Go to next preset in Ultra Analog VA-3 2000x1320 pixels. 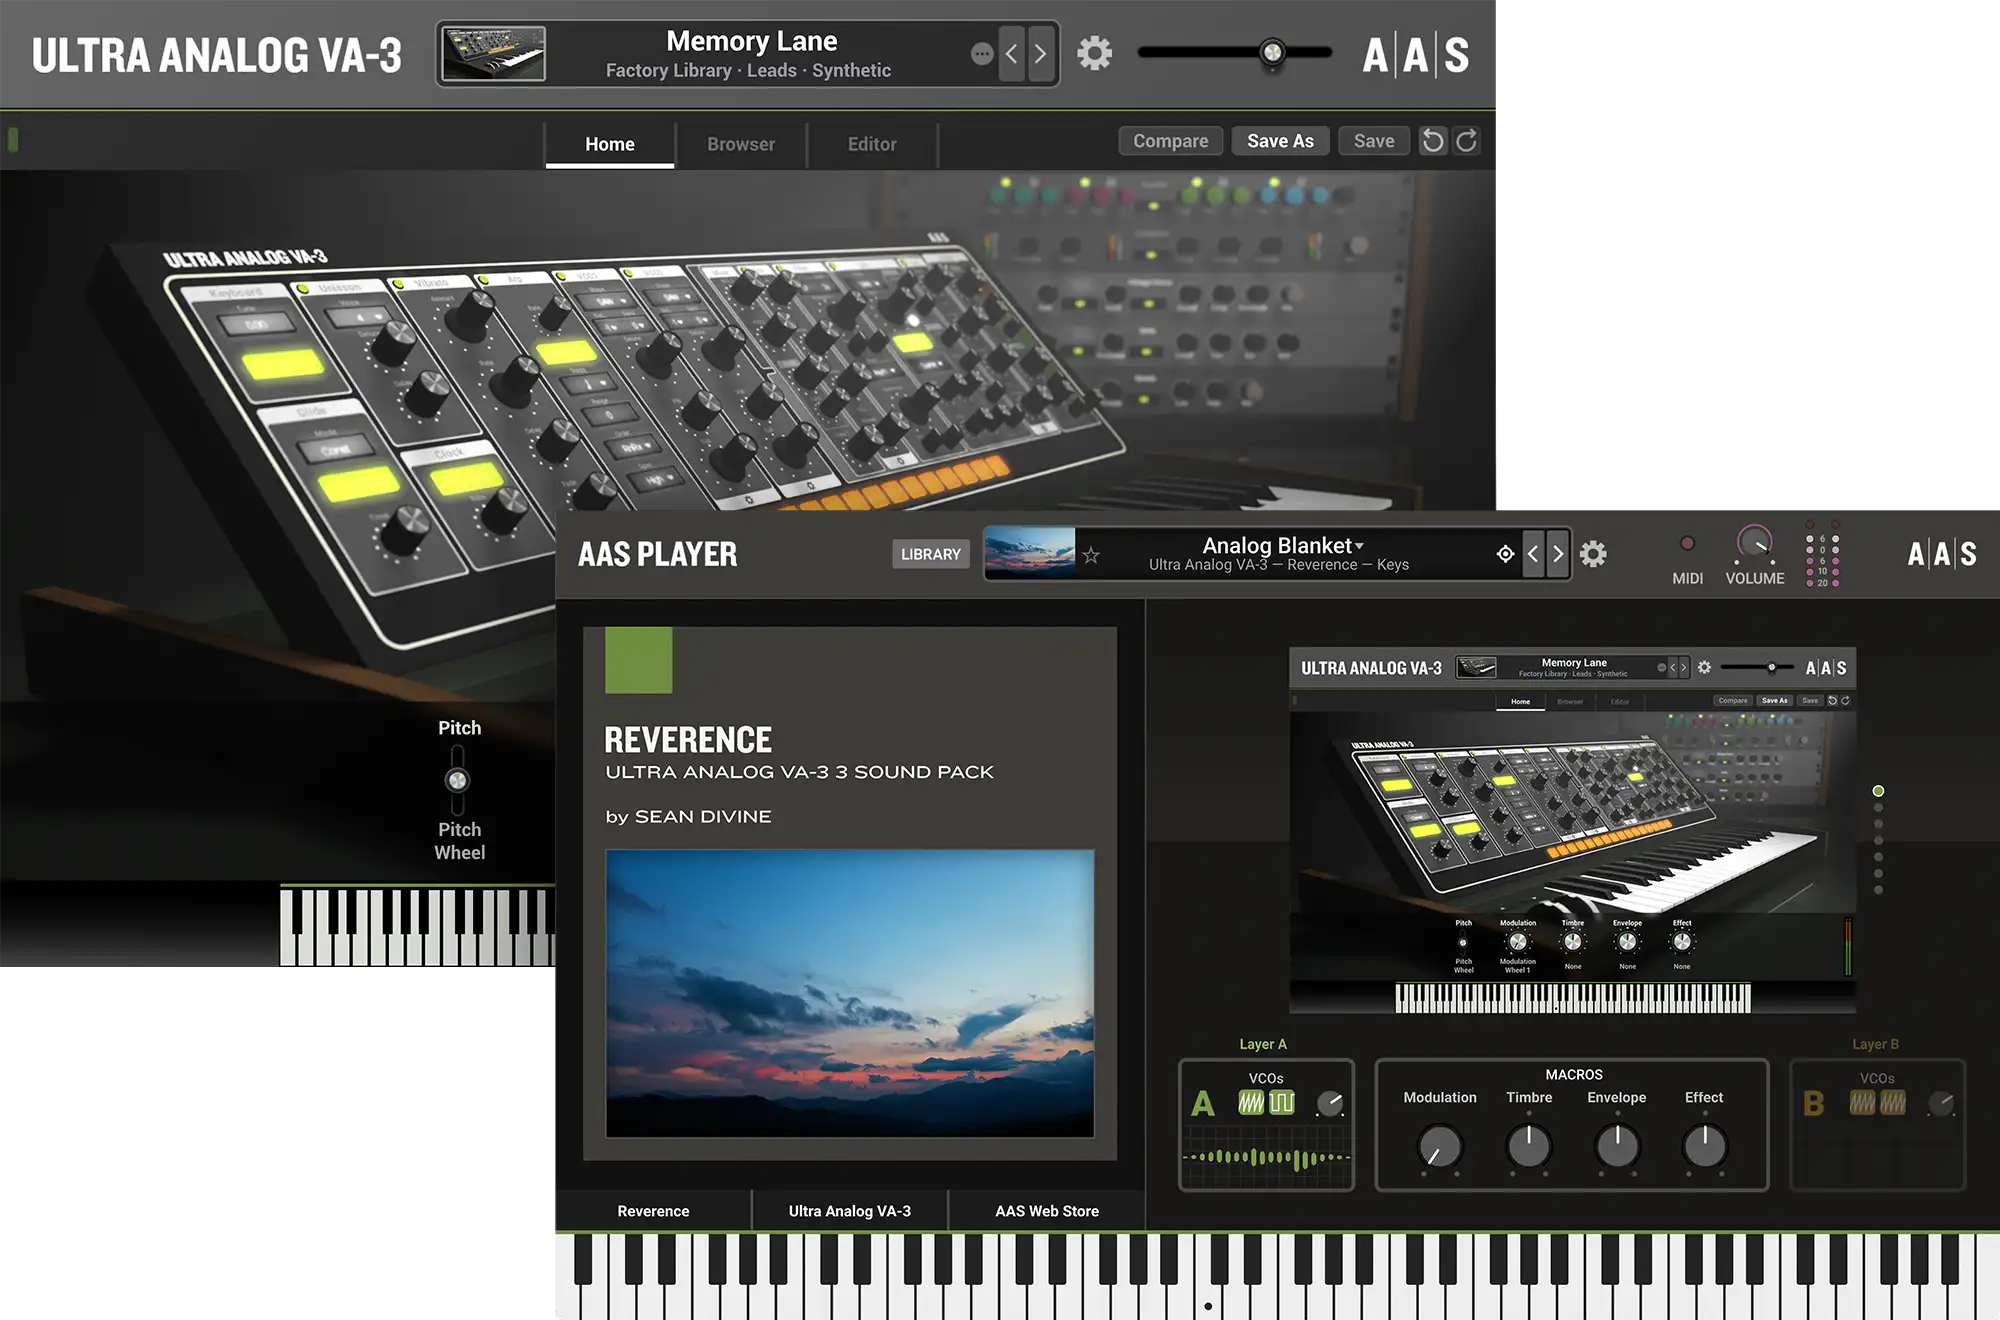pos(1040,53)
